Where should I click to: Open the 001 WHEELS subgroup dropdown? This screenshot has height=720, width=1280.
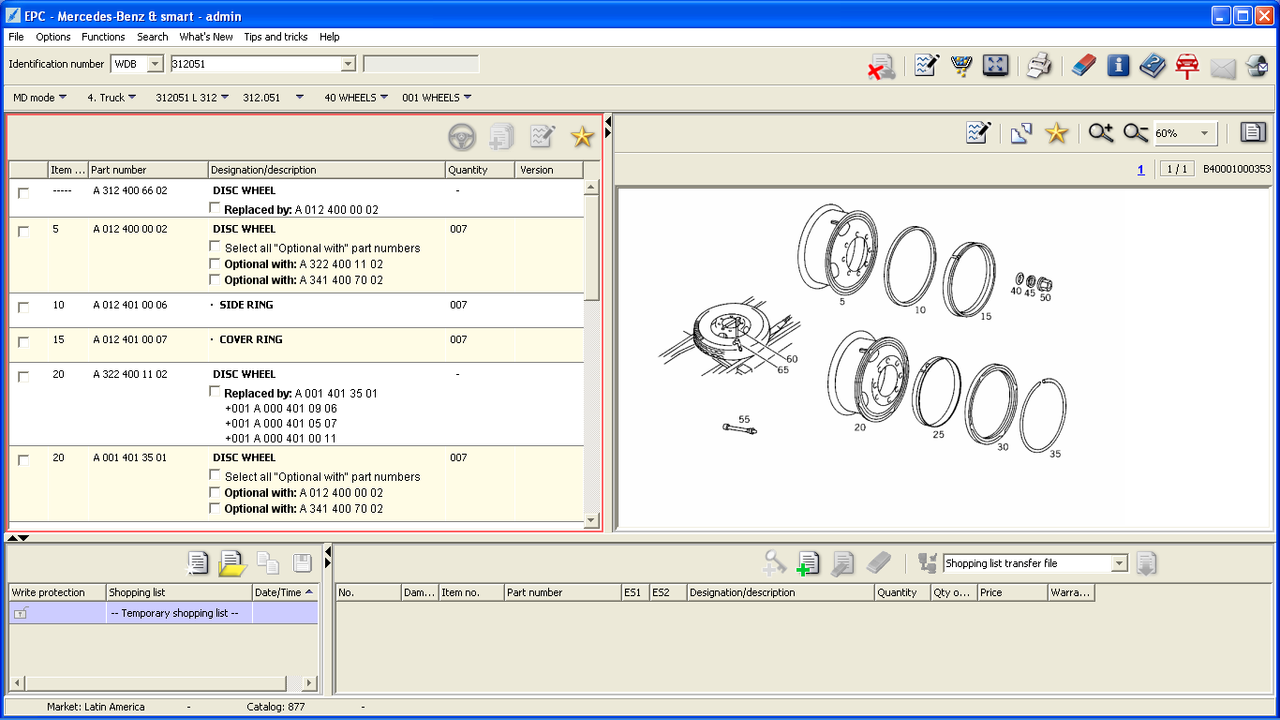point(437,98)
